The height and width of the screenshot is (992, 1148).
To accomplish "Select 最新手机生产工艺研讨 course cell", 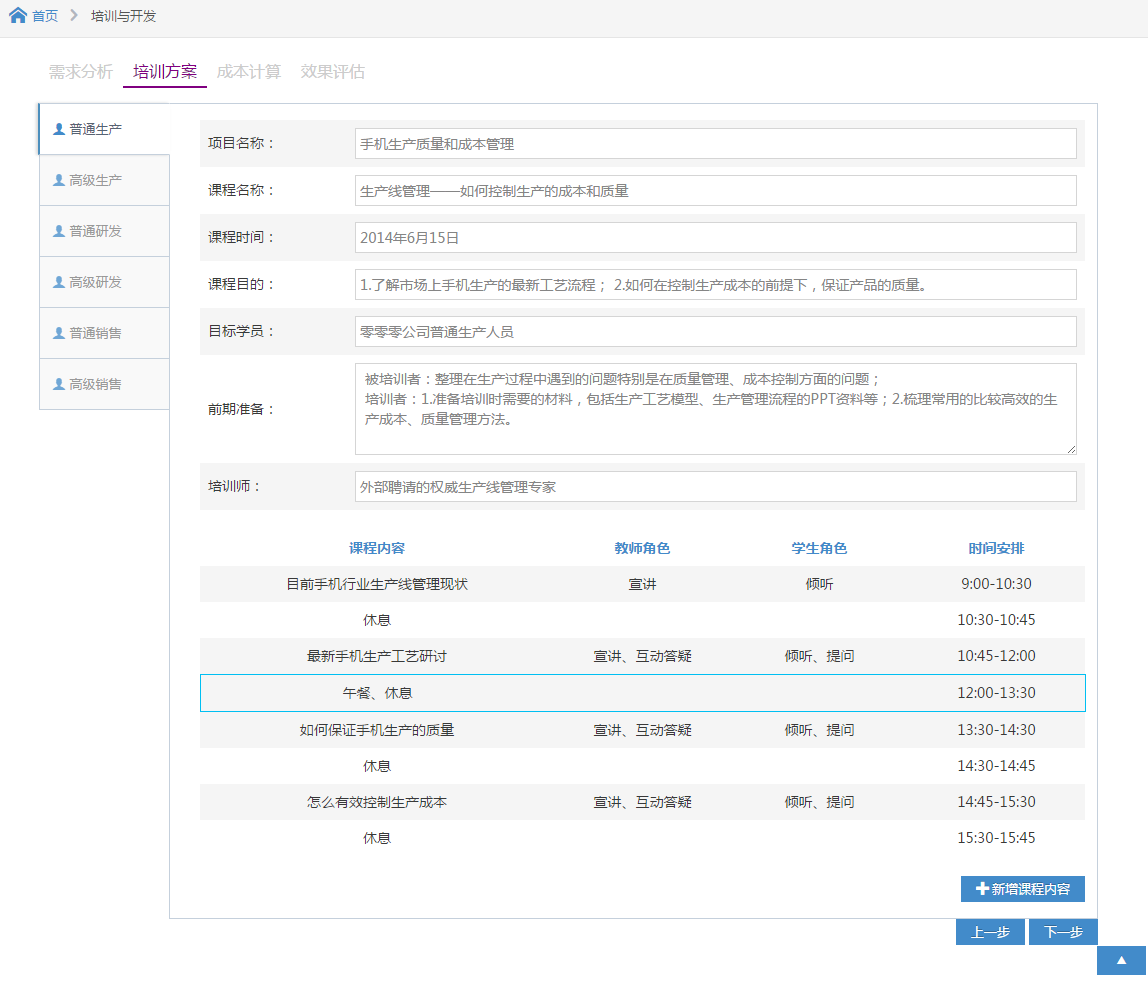I will 377,656.
